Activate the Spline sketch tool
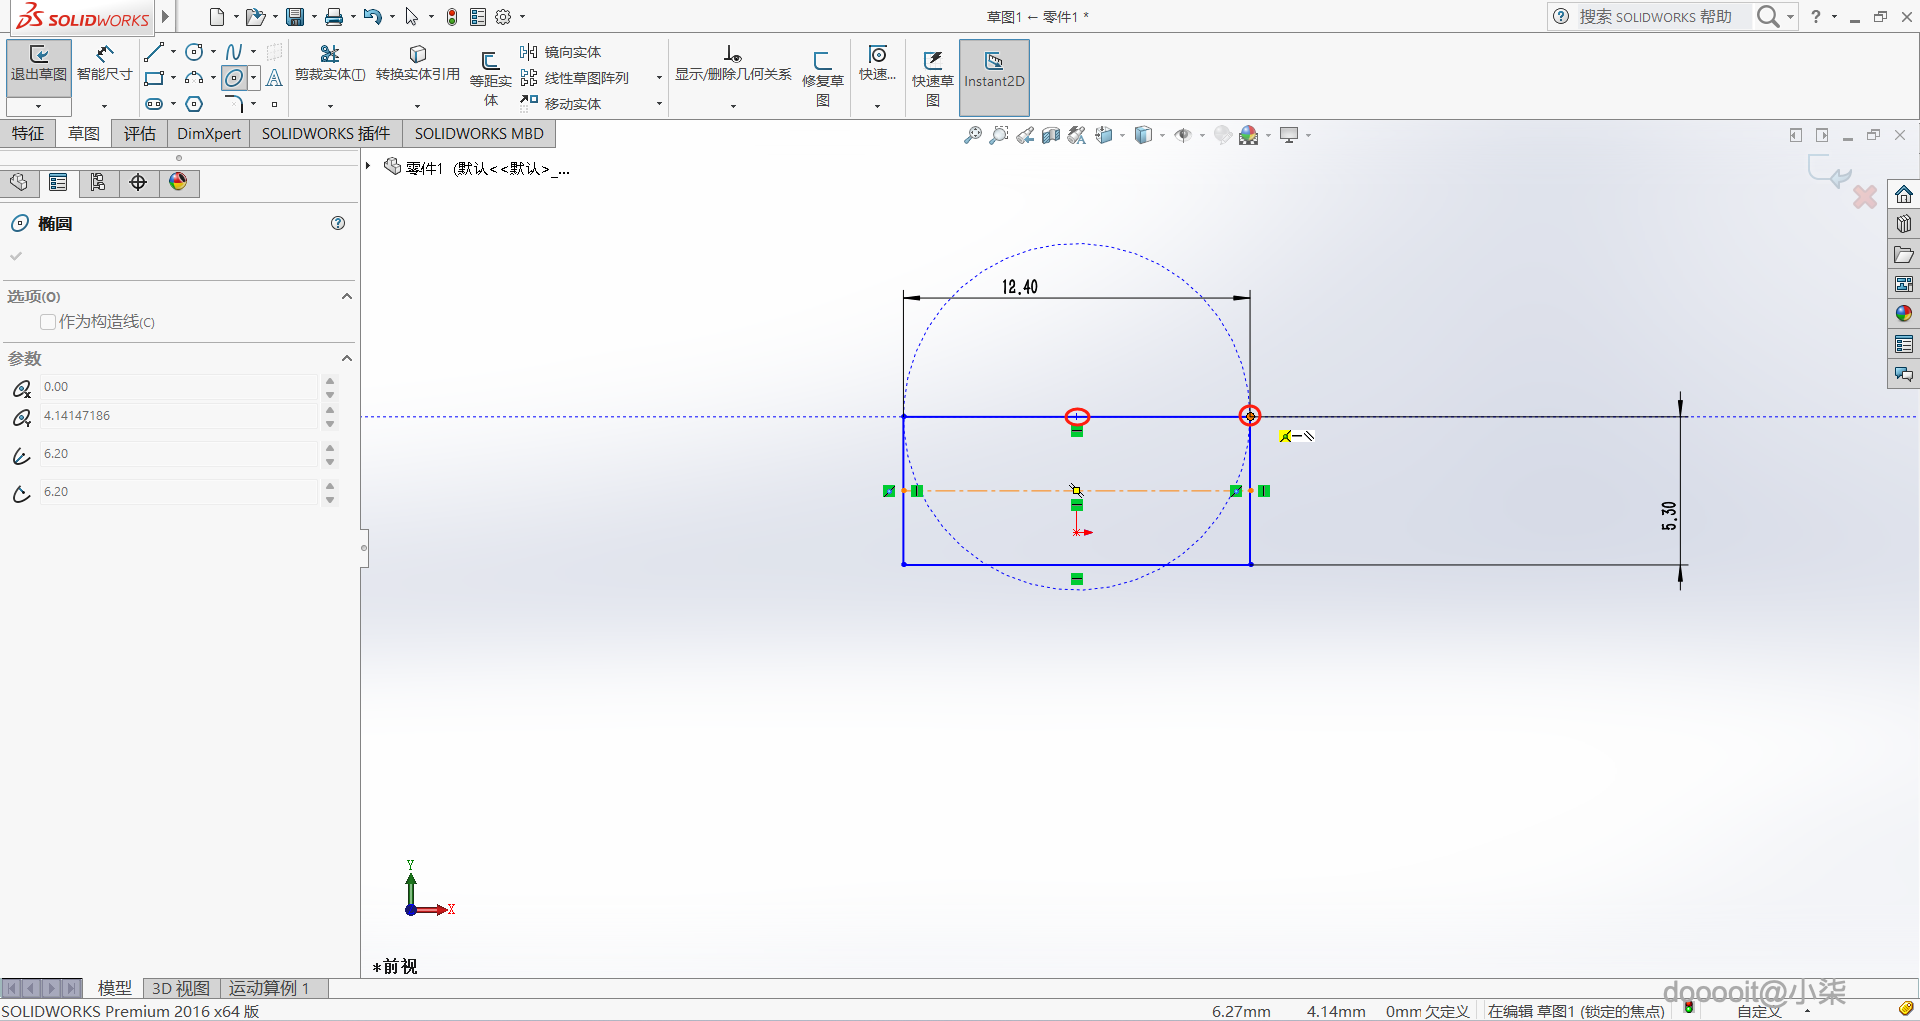Screen dimensions: 1920x1021 tap(233, 52)
